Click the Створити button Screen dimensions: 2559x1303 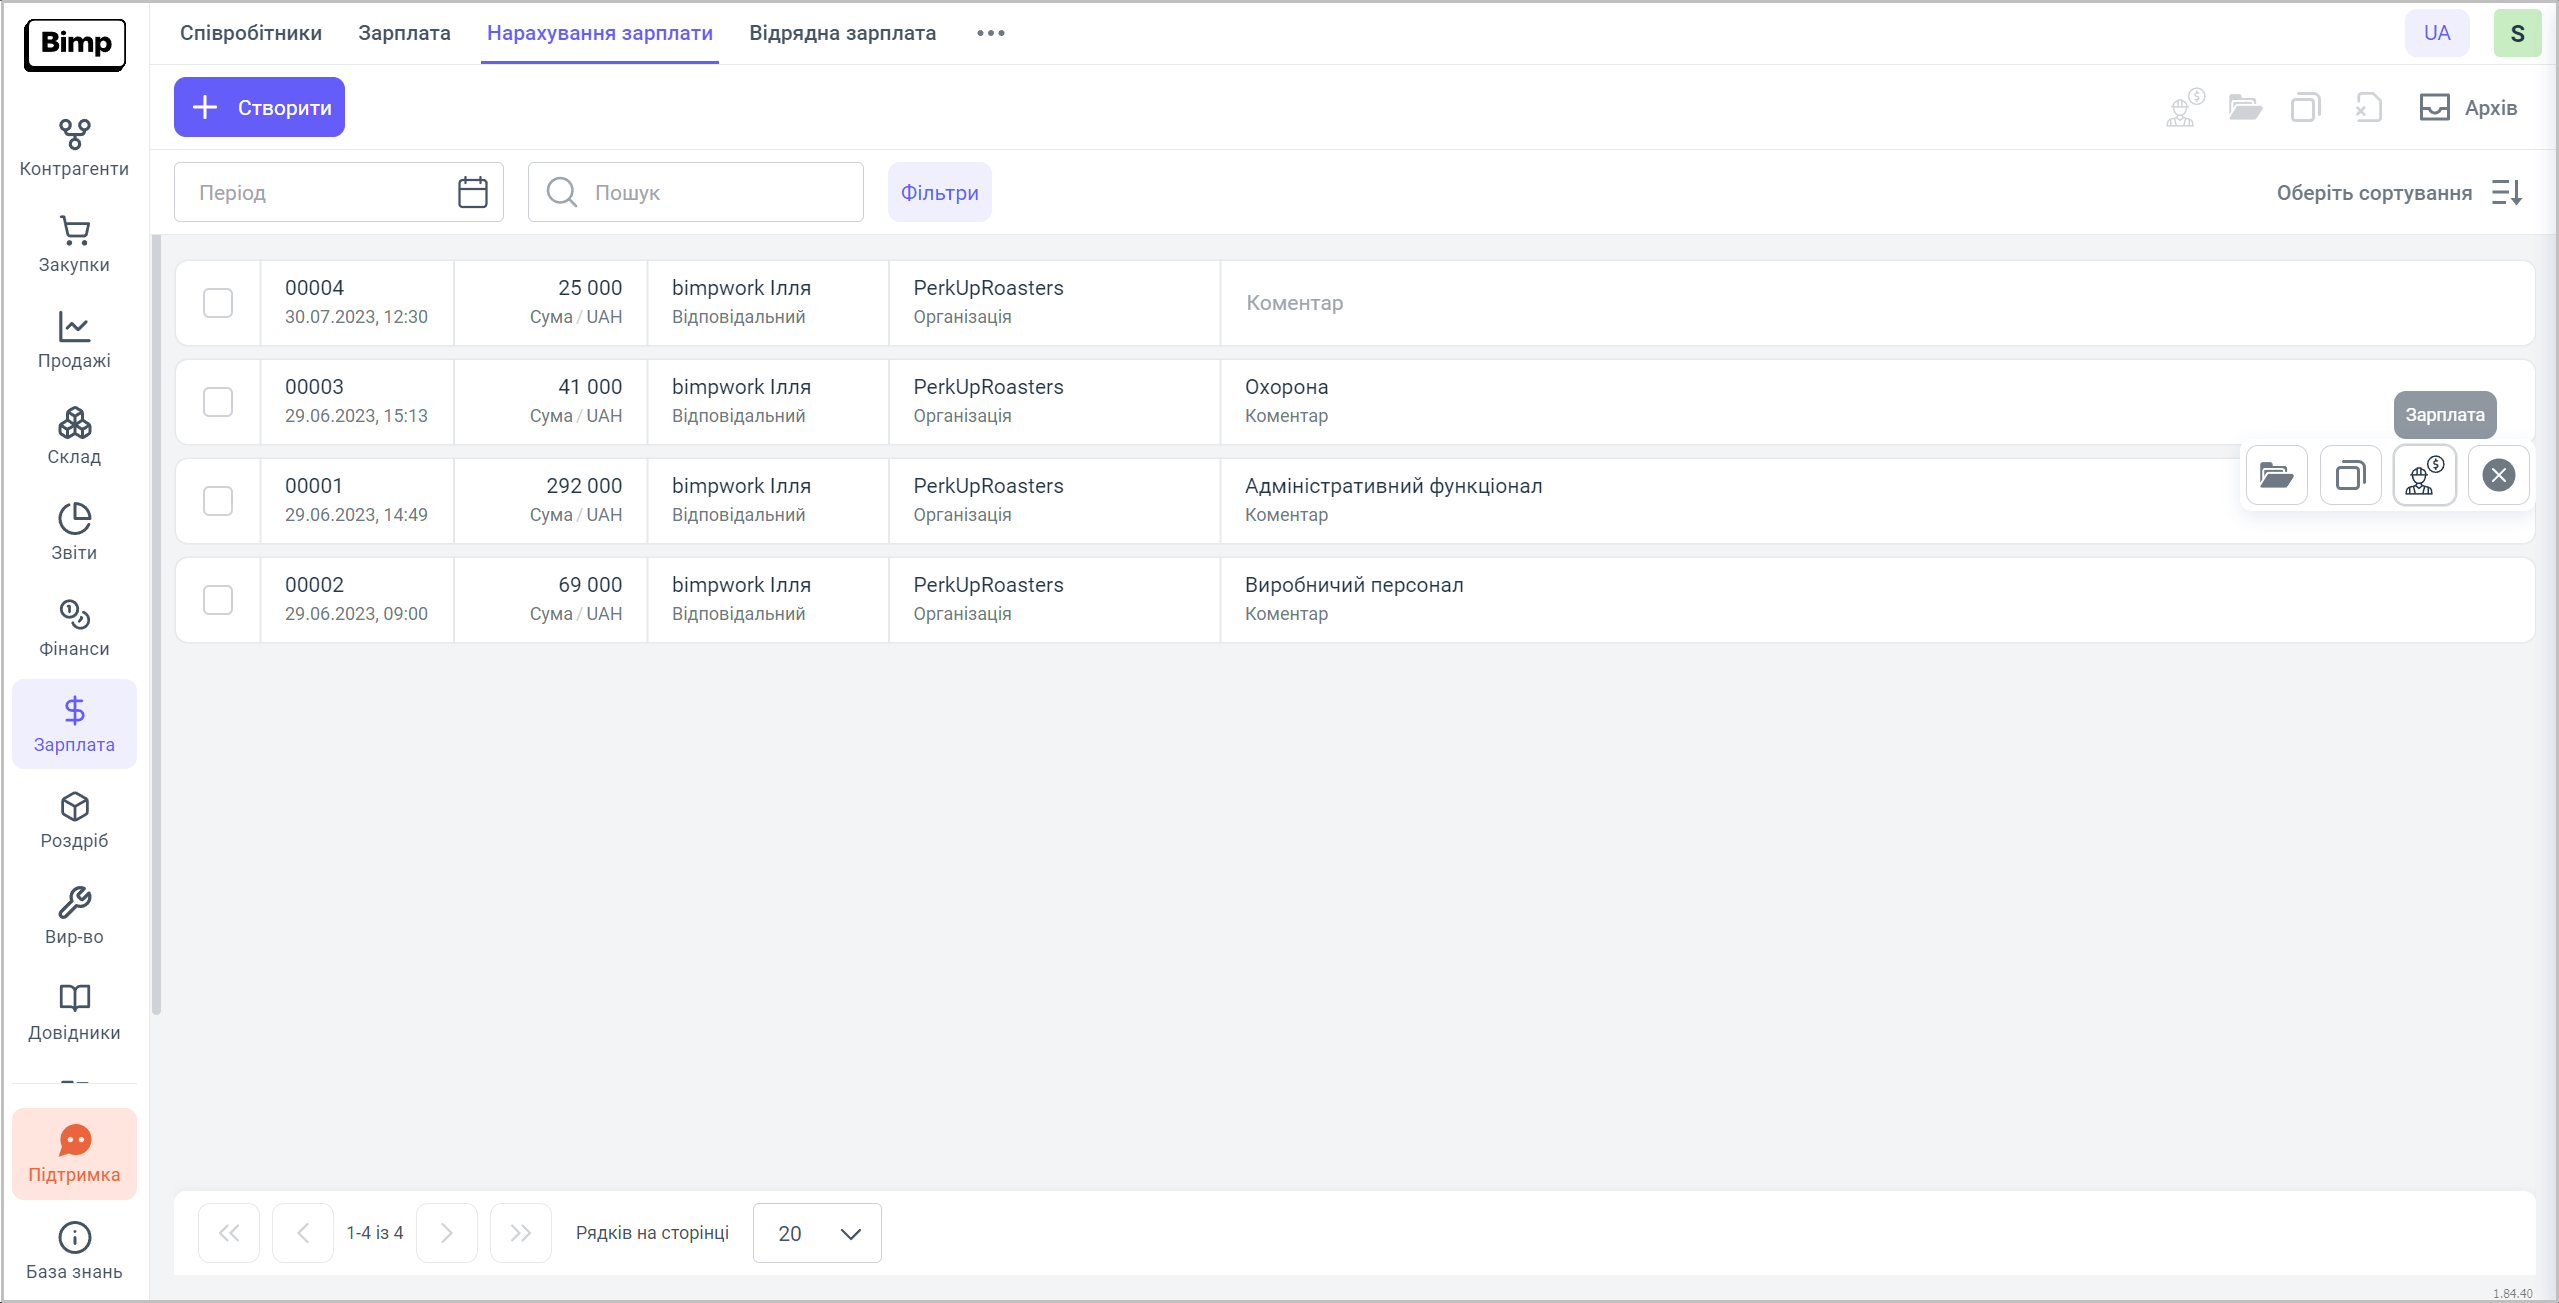coord(259,107)
